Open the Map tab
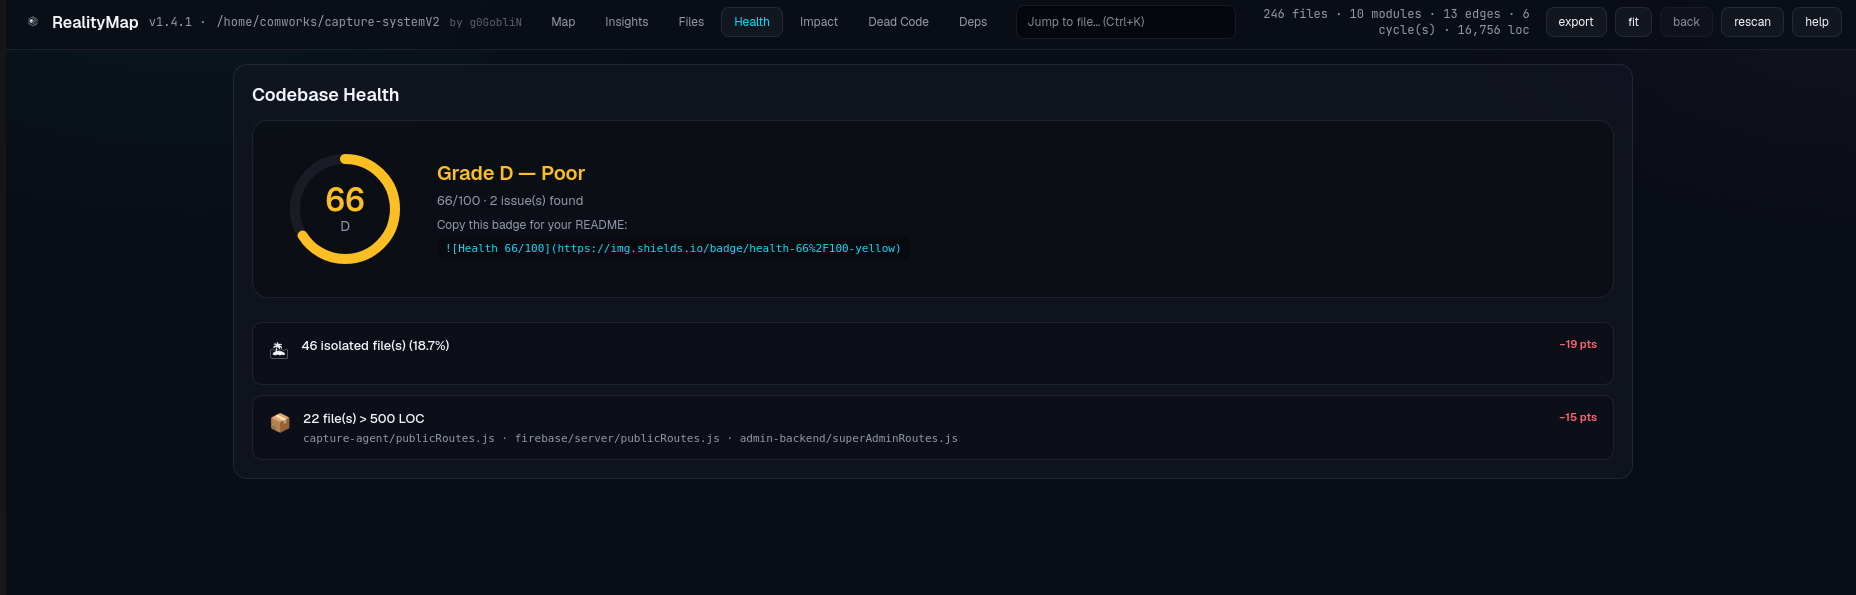The height and width of the screenshot is (595, 1856). point(563,22)
